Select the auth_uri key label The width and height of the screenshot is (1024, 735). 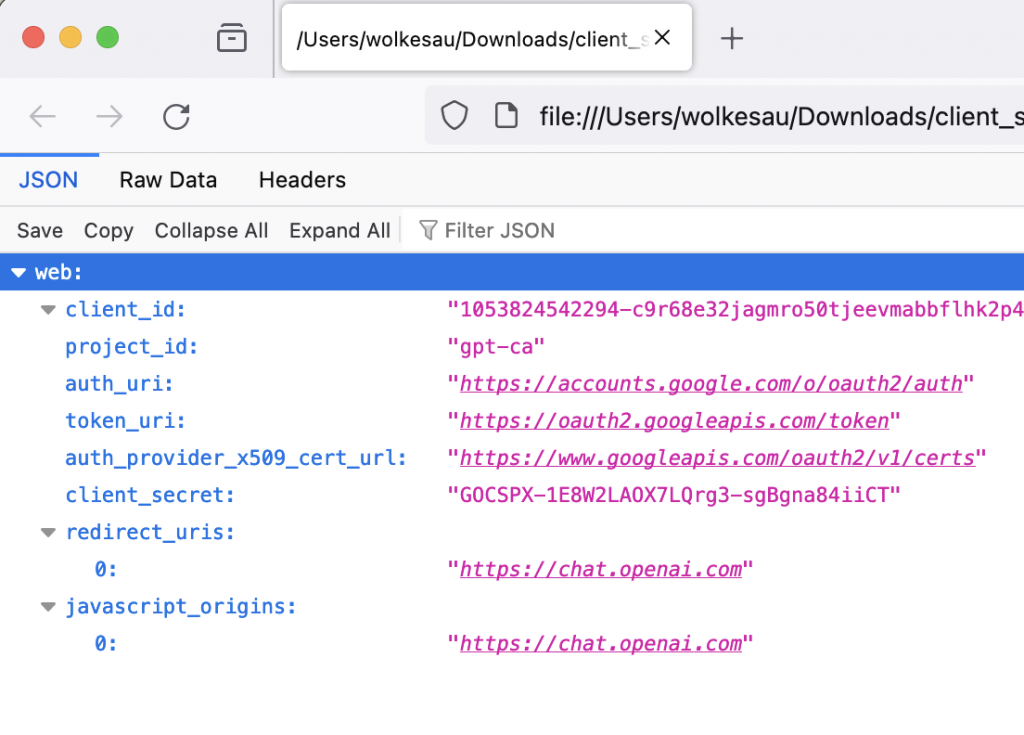119,384
